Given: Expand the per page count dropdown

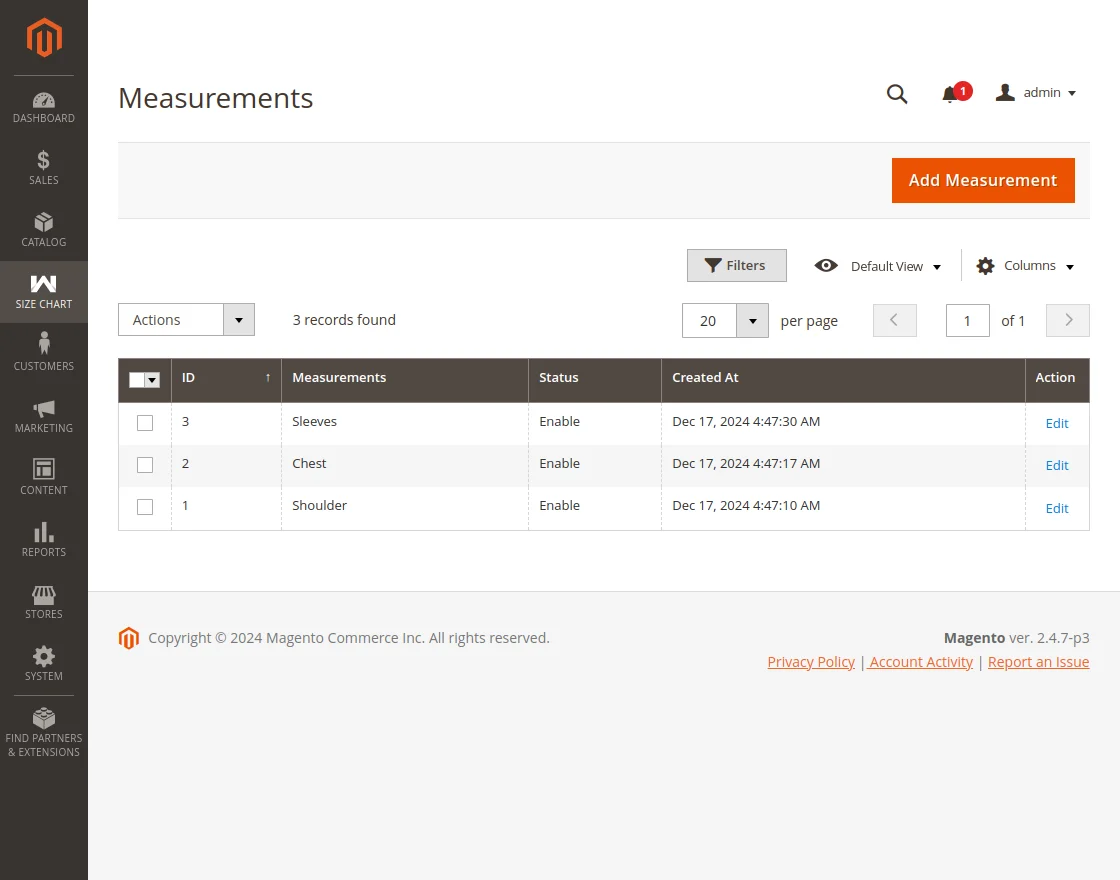Looking at the screenshot, I should pos(752,320).
